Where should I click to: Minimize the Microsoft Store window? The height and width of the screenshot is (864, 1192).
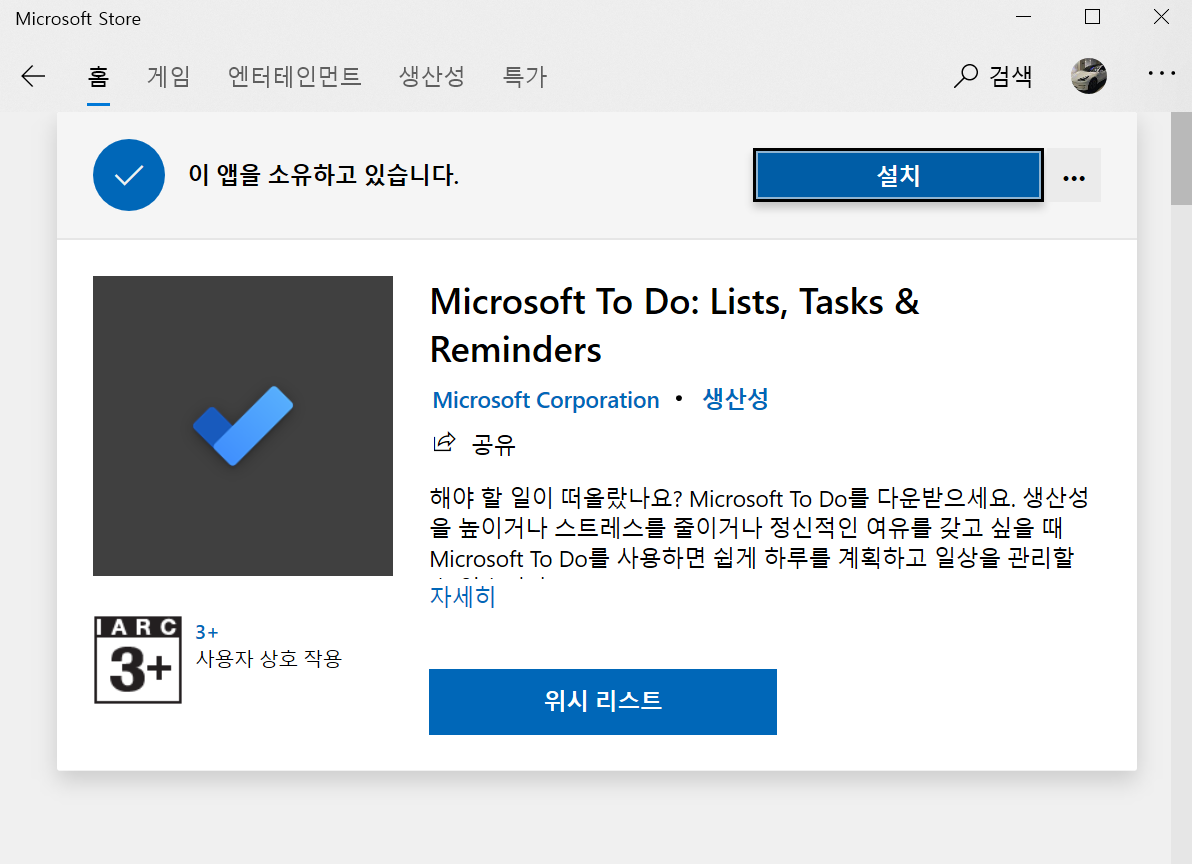1024,17
